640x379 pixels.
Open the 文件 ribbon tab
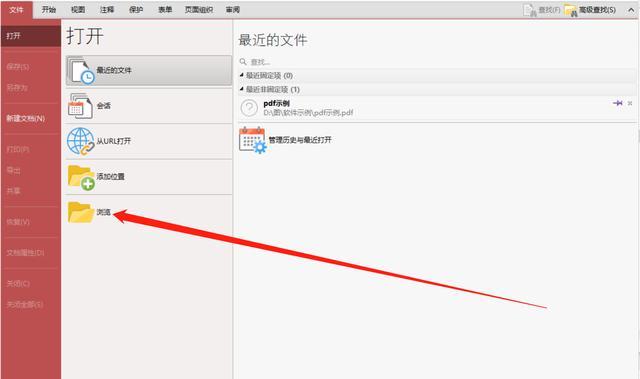point(16,9)
